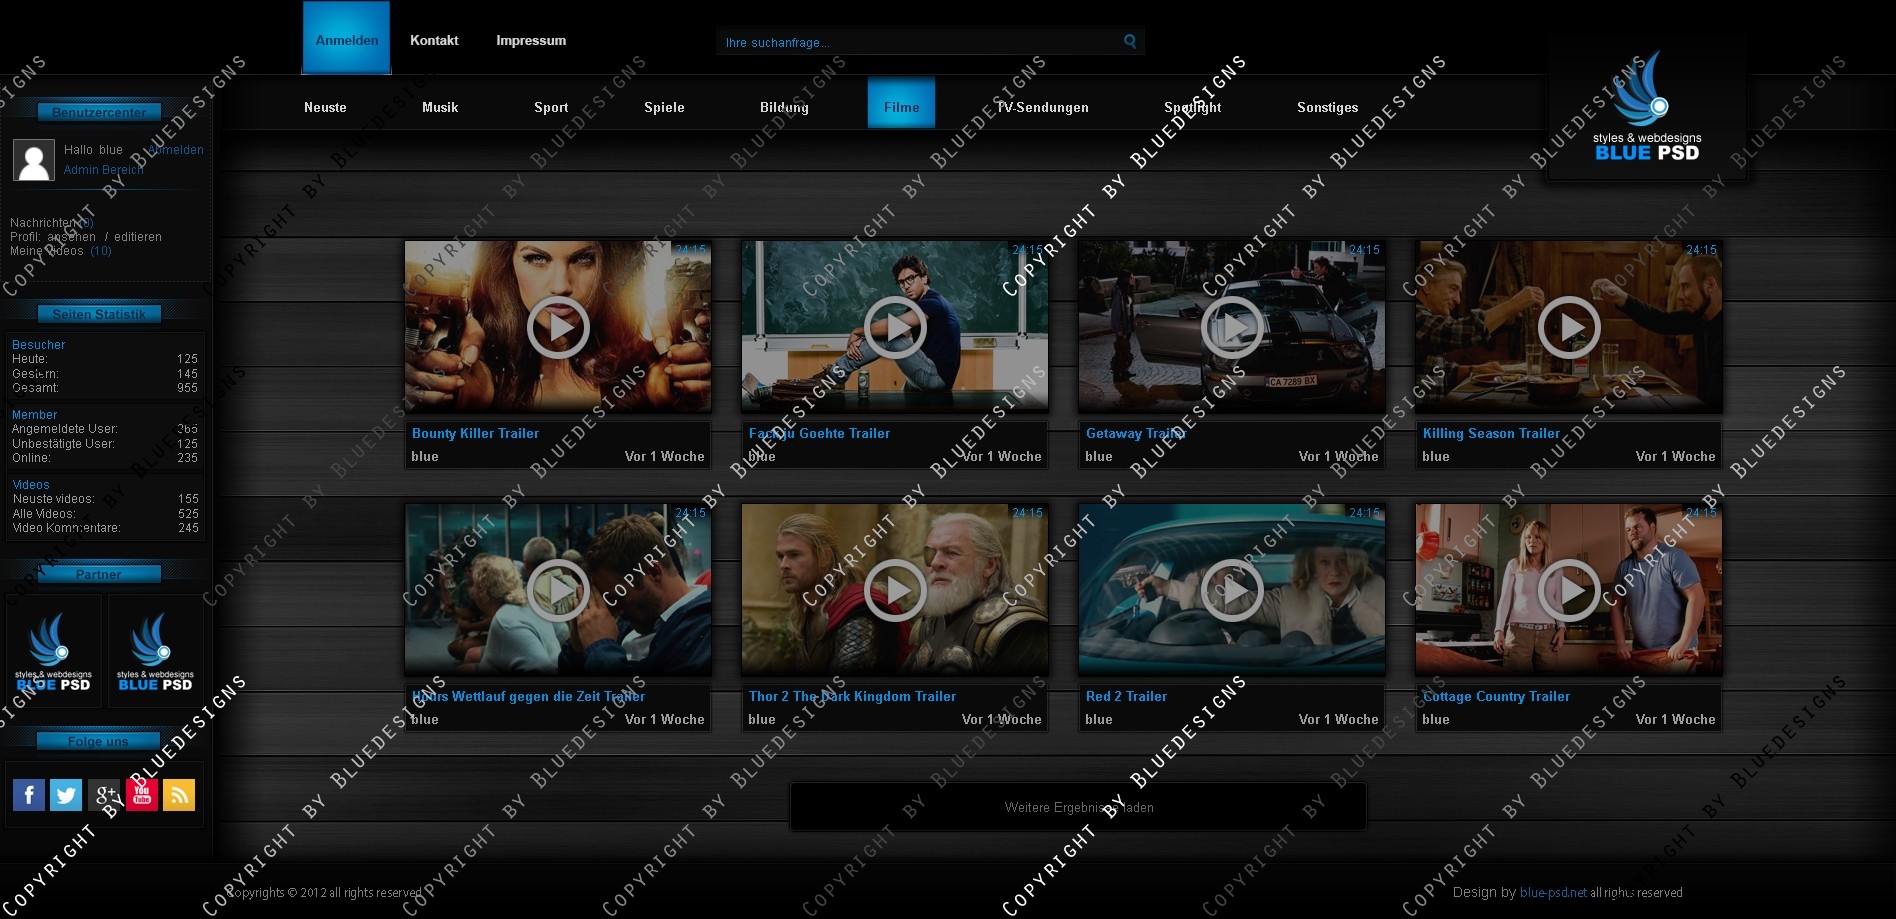Open the YouTube social icon

point(142,795)
